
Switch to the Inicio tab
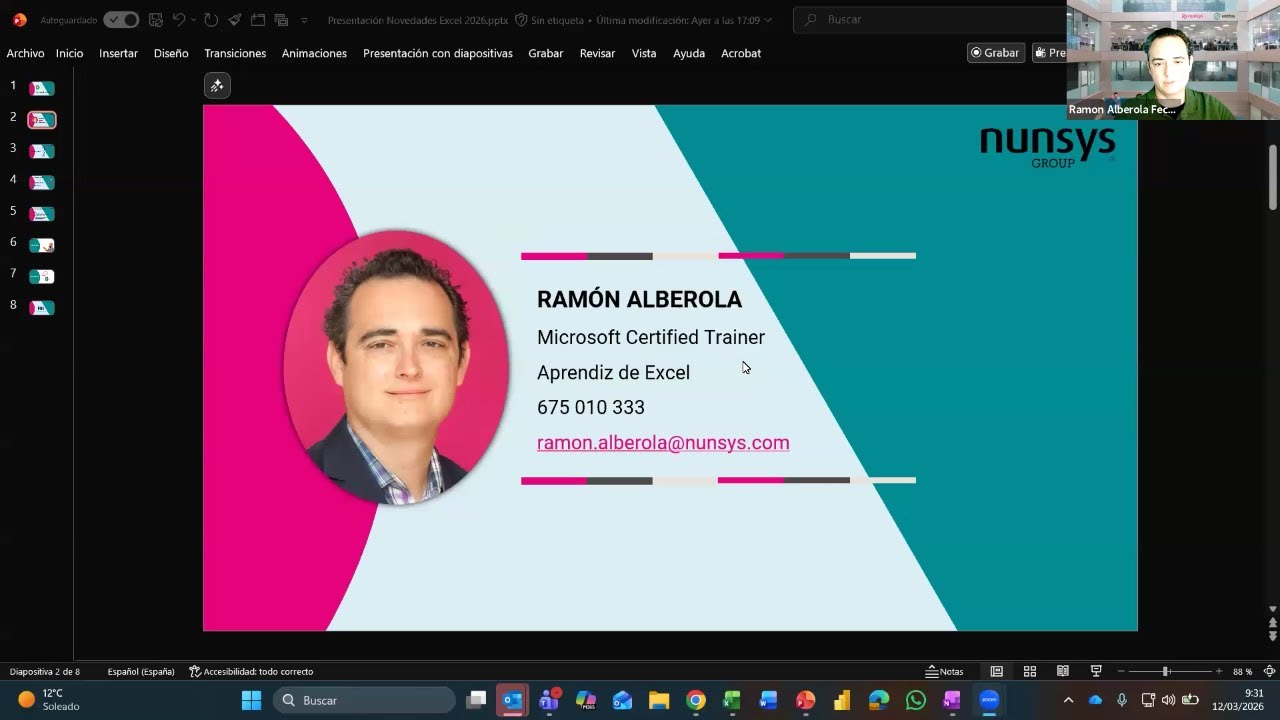69,53
